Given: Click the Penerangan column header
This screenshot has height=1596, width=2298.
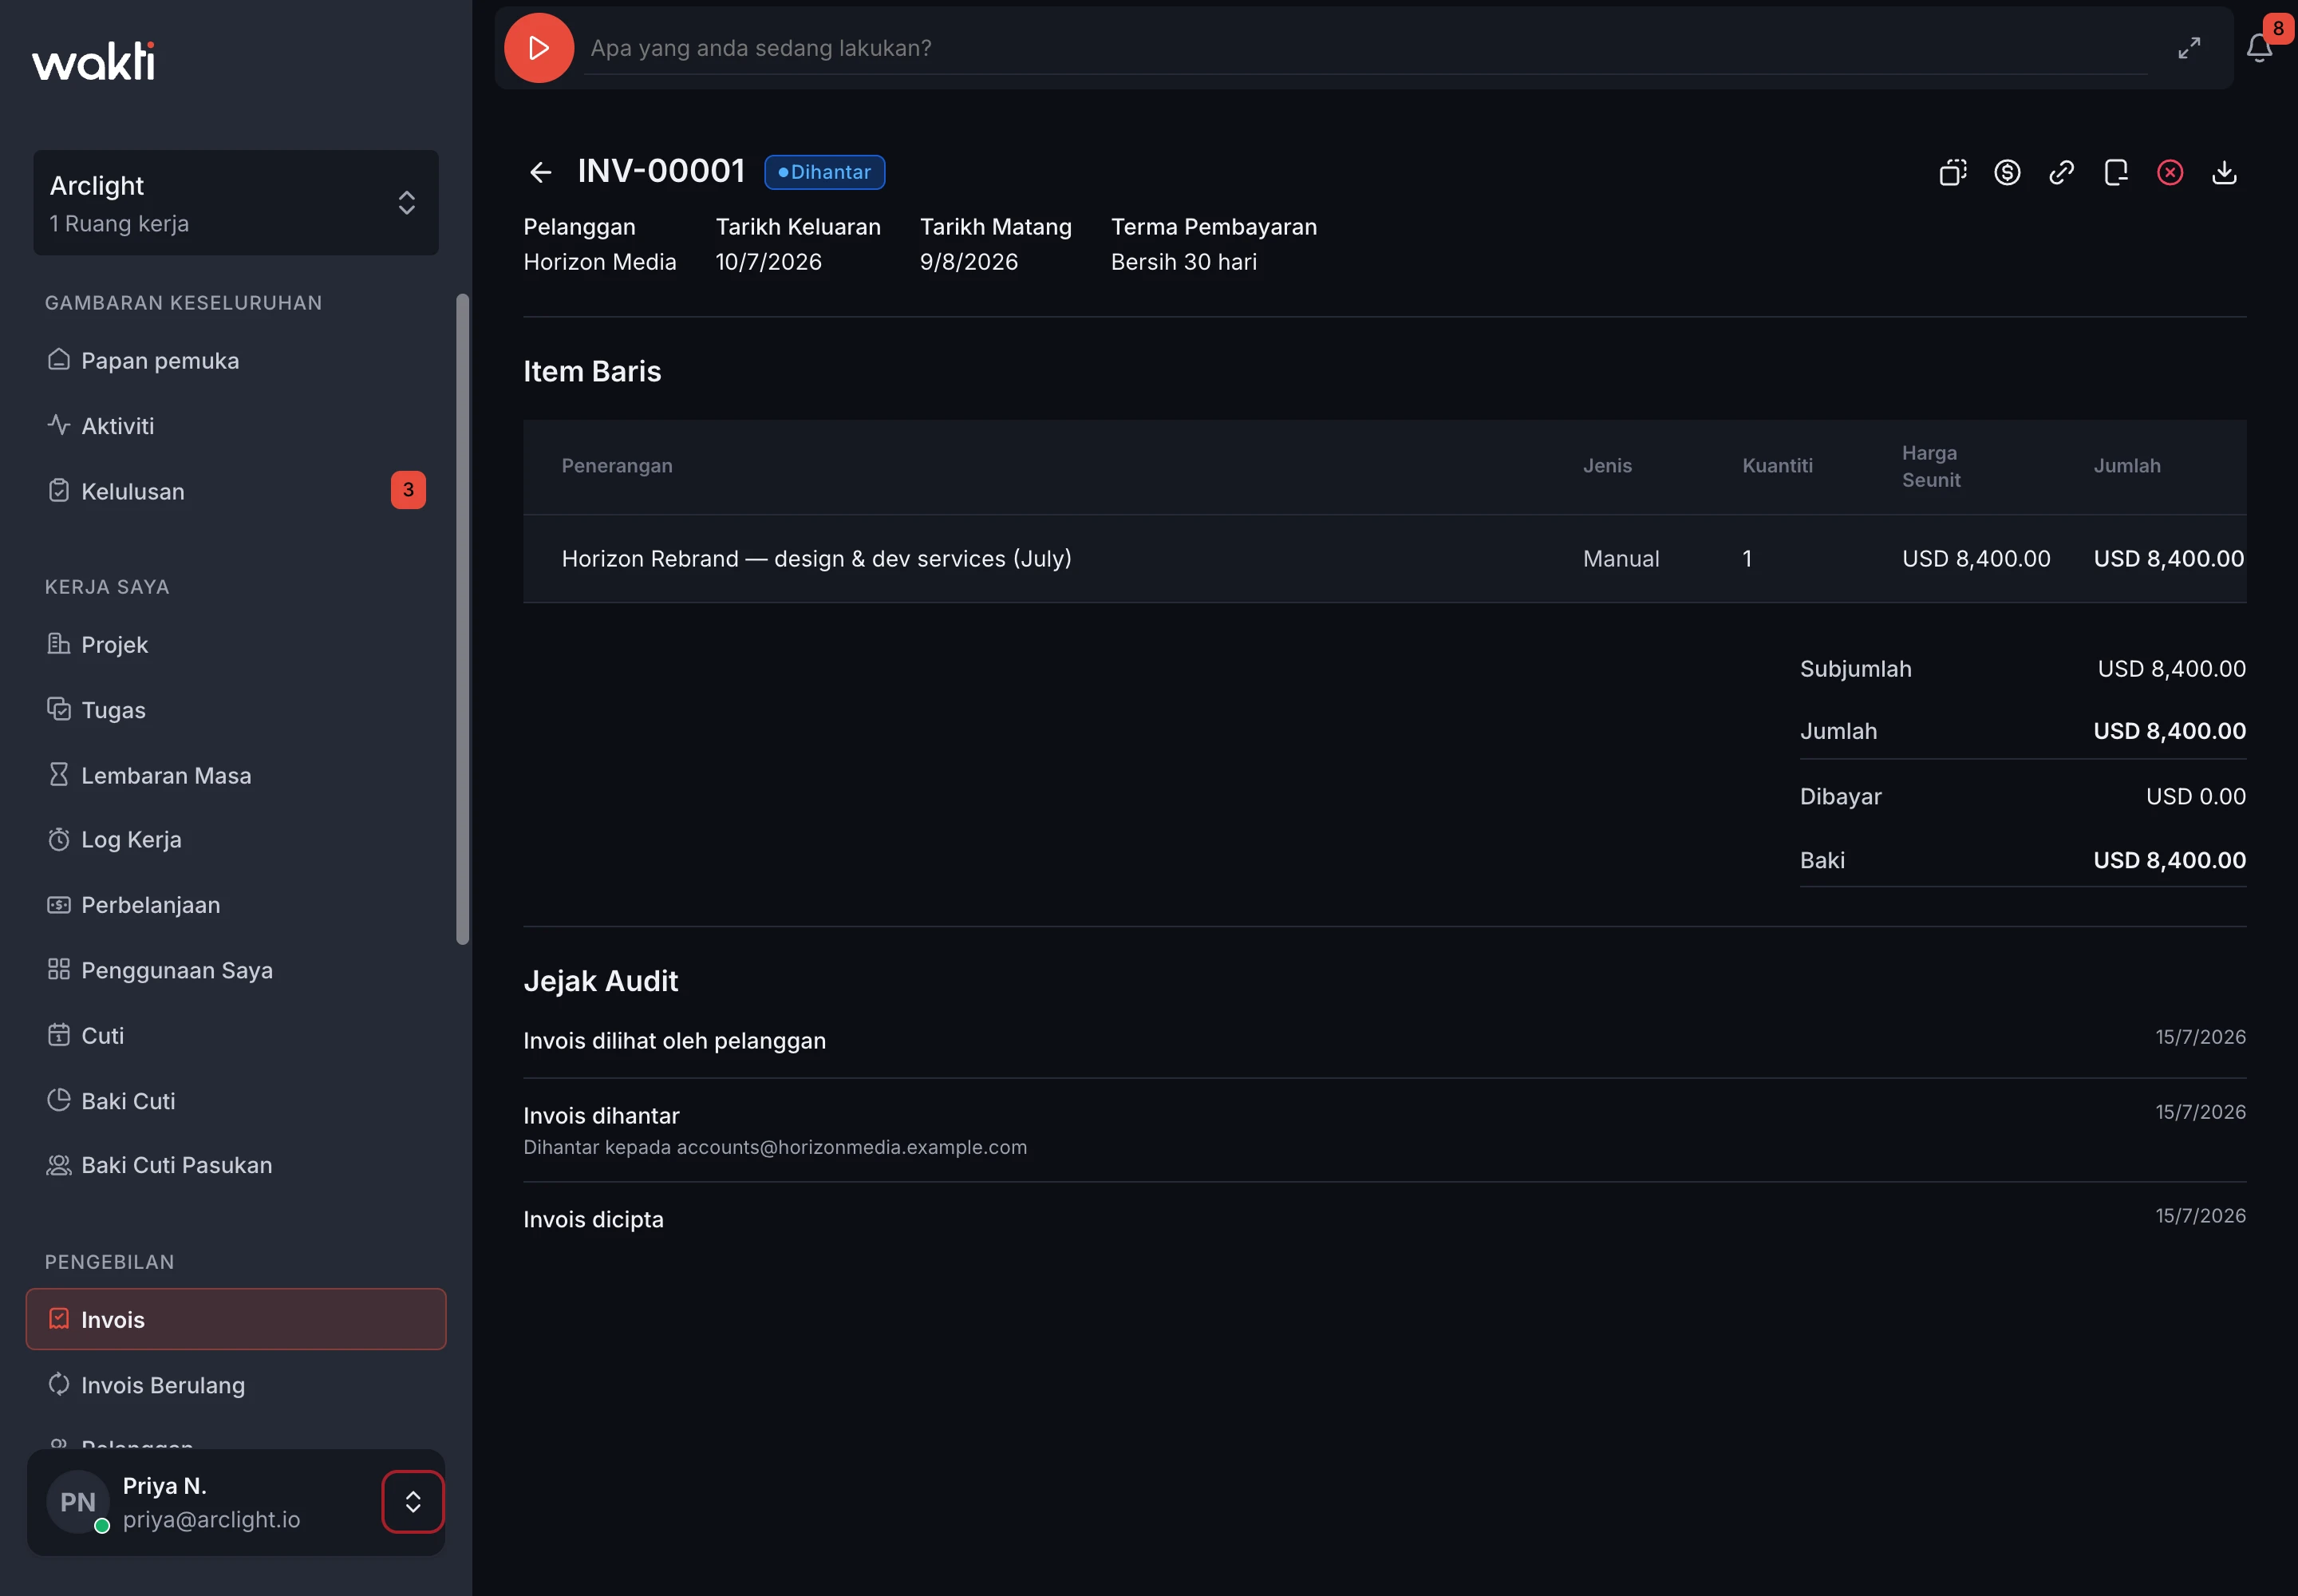Looking at the screenshot, I should (617, 466).
